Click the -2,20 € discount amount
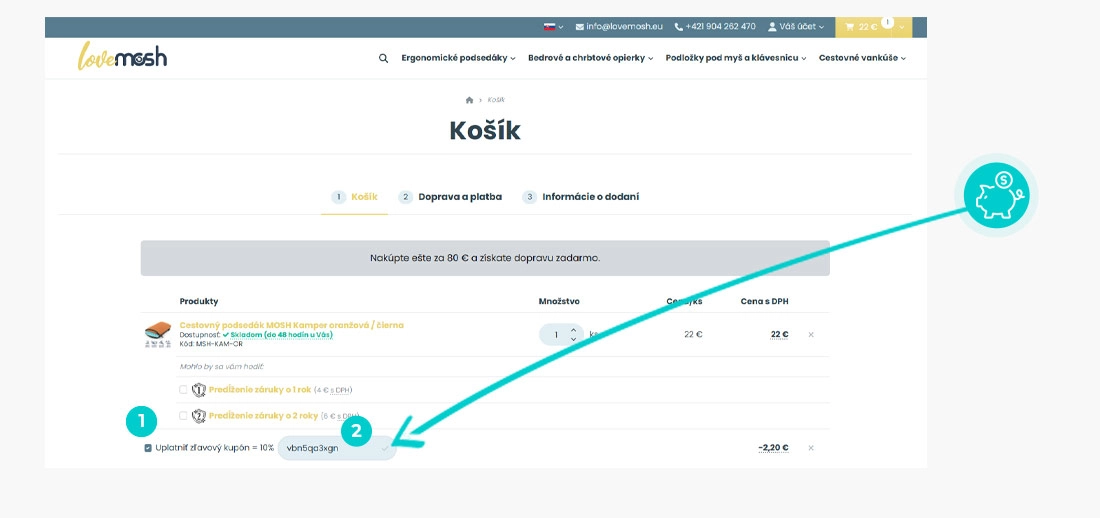The image size is (1100, 518). coord(773,448)
